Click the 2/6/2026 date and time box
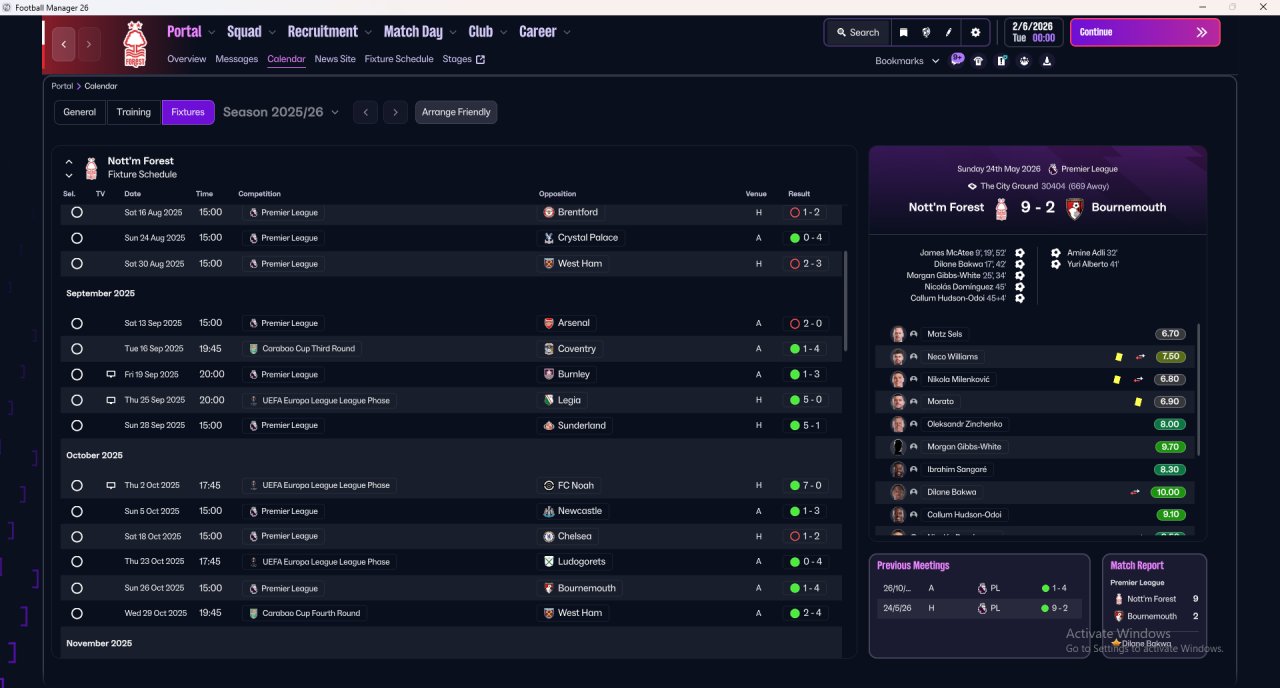Screen dimensions: 1280x688 (1034, 32)
